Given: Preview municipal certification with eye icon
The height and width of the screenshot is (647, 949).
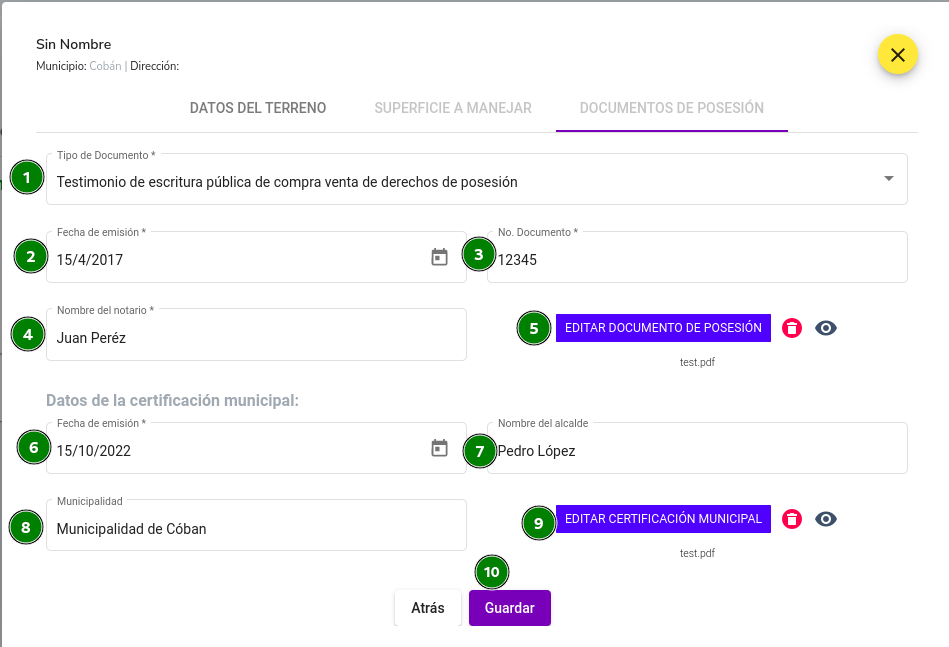Looking at the screenshot, I should pos(826,519).
